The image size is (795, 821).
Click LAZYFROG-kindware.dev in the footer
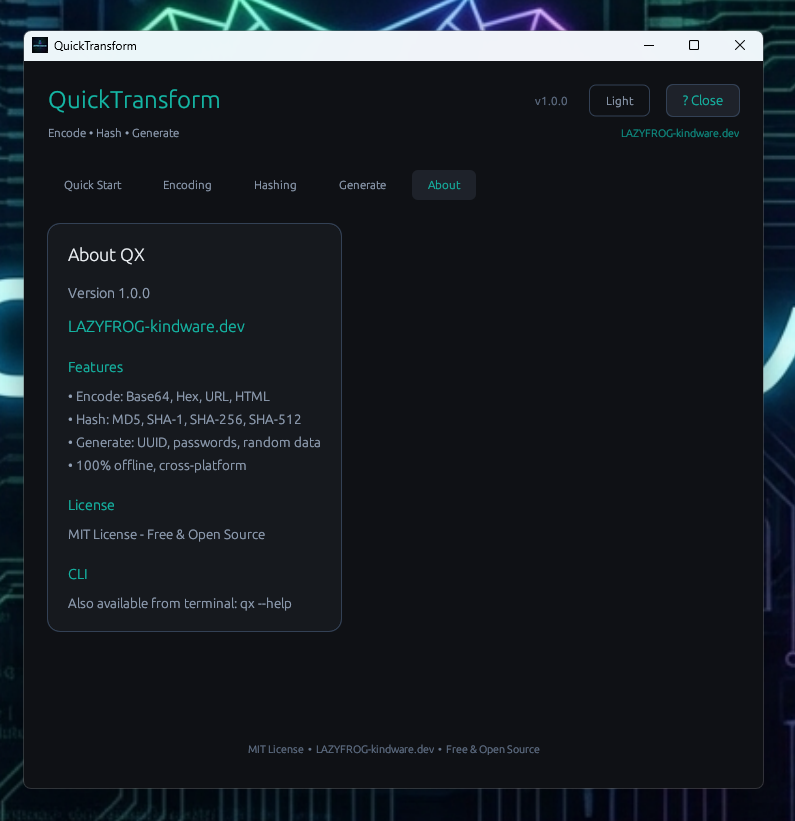pos(375,749)
